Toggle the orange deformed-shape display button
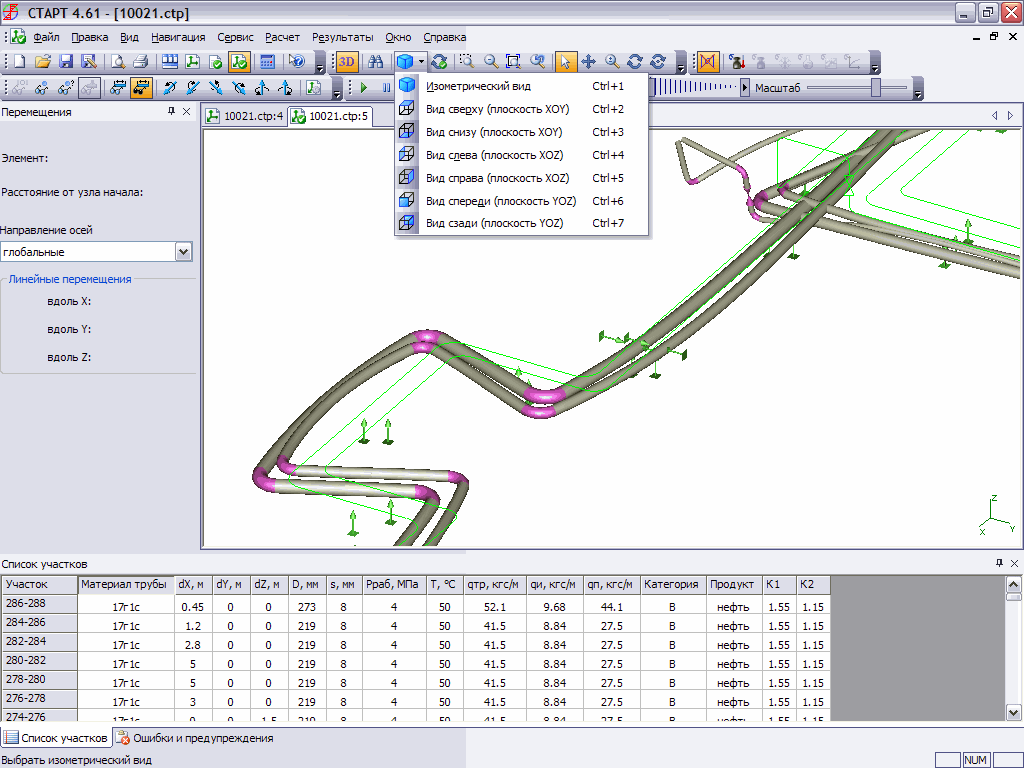 [x=709, y=62]
